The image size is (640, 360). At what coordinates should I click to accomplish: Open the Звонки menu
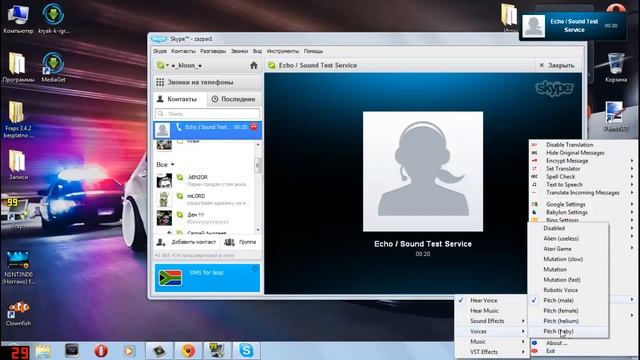239,51
